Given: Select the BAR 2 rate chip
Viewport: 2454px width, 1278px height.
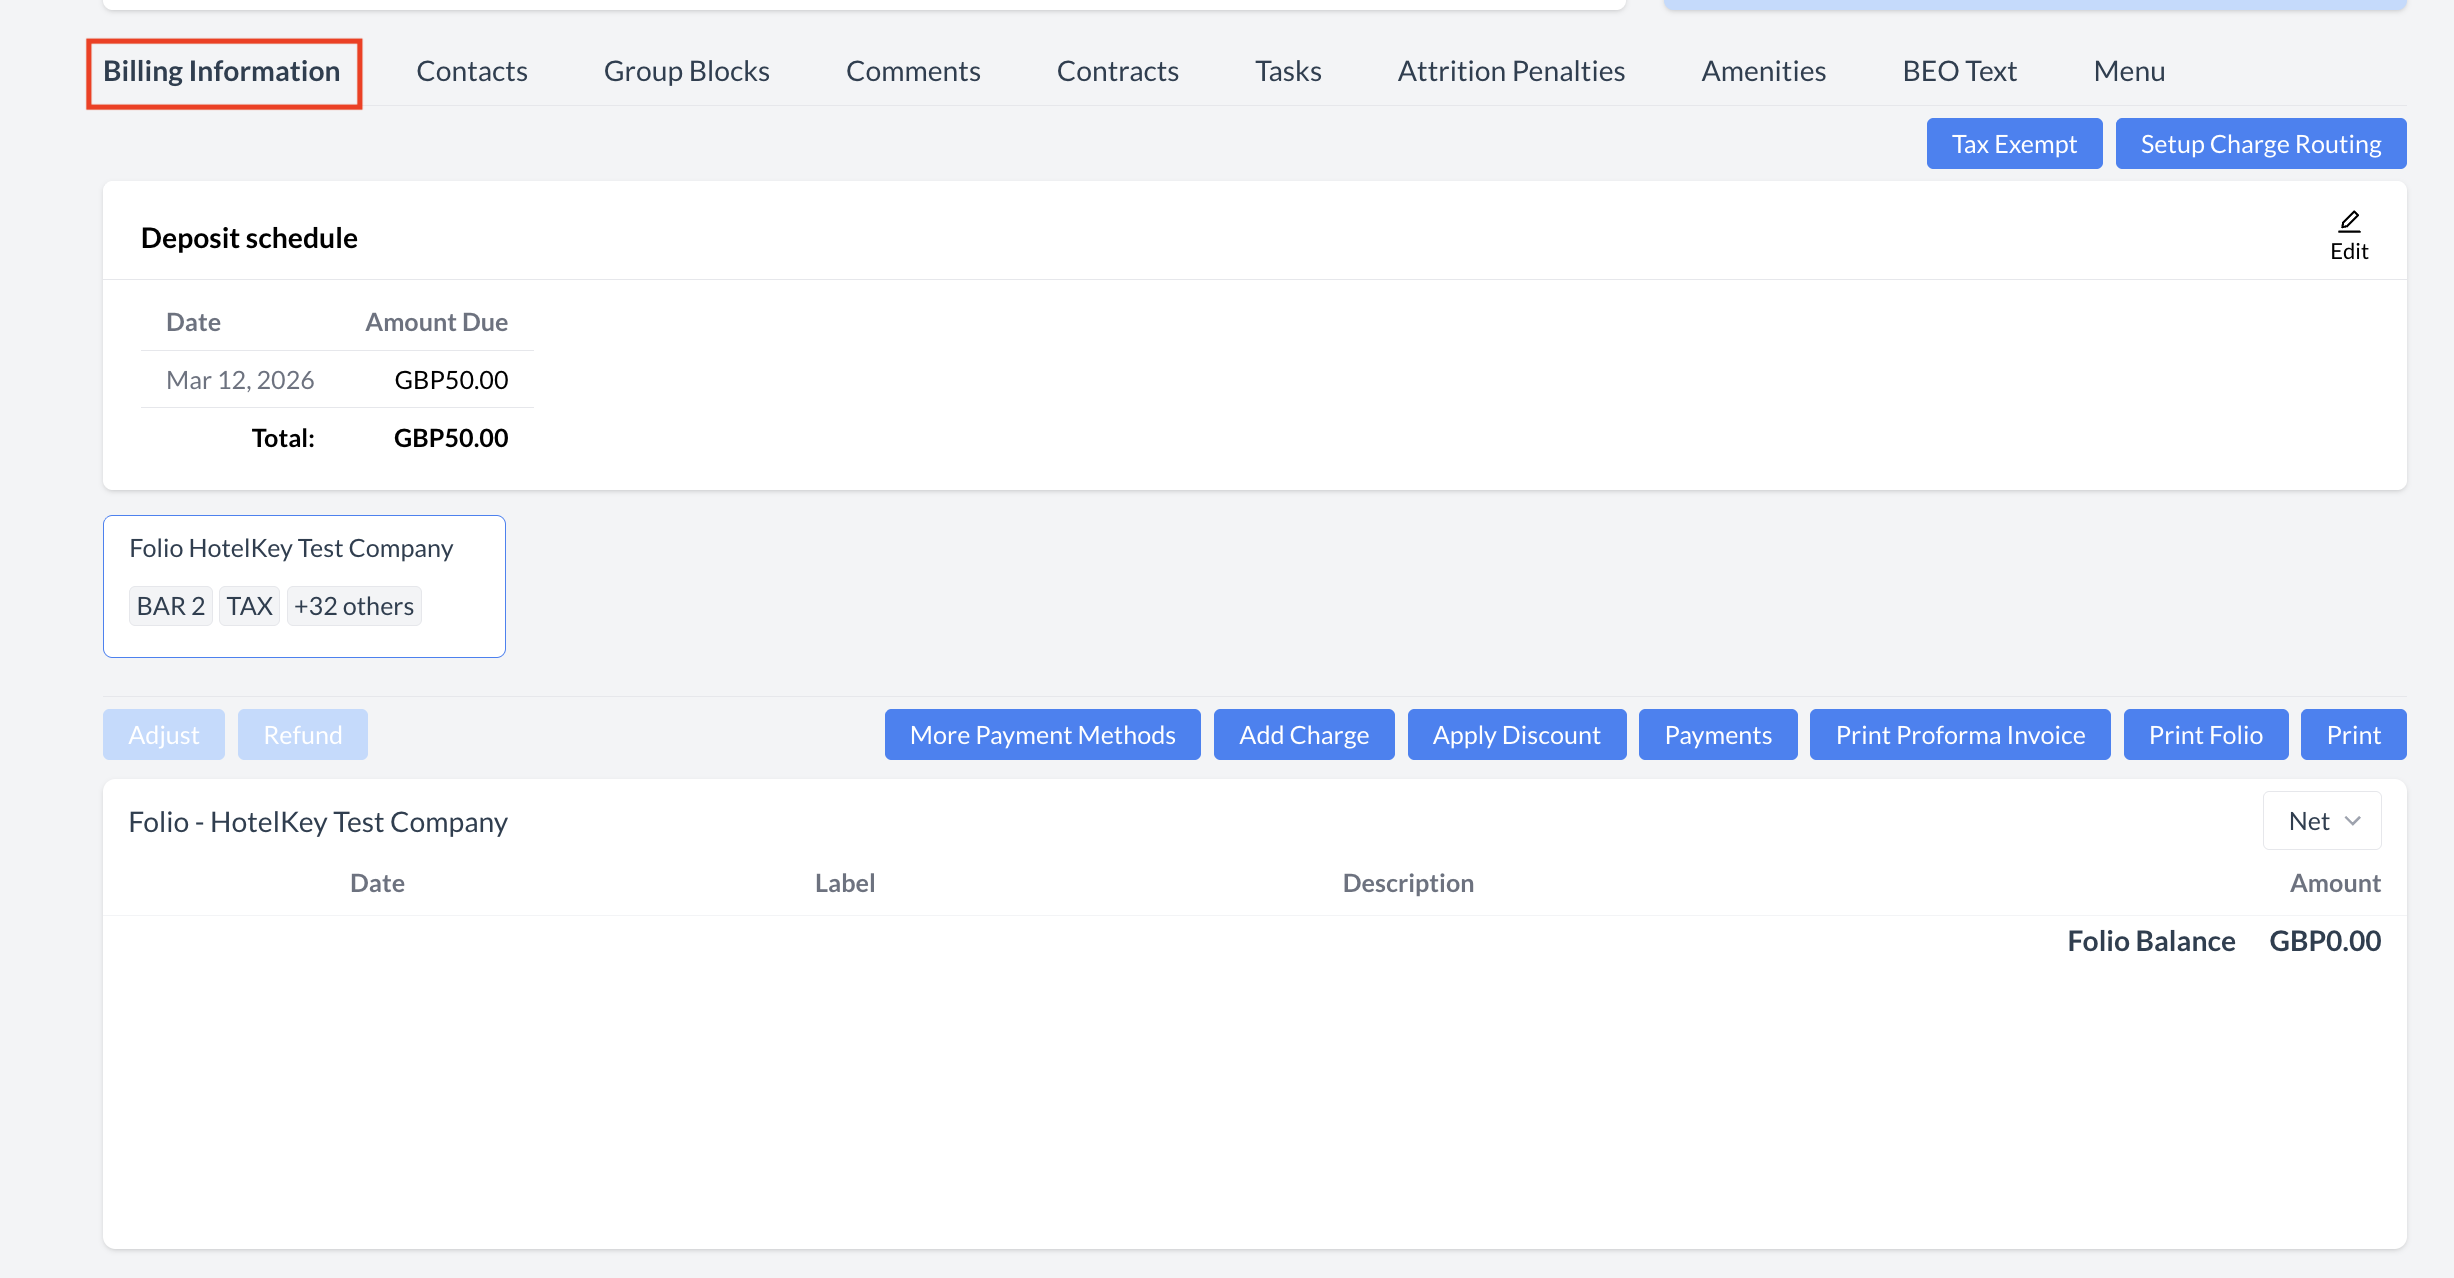Looking at the screenshot, I should tap(170, 605).
